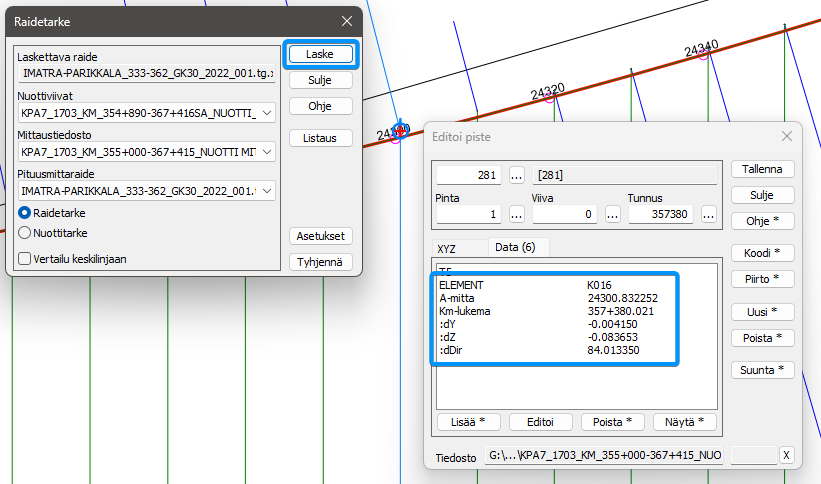Close the Editoi piste dialog window
The height and width of the screenshot is (484, 821).
pos(786,136)
